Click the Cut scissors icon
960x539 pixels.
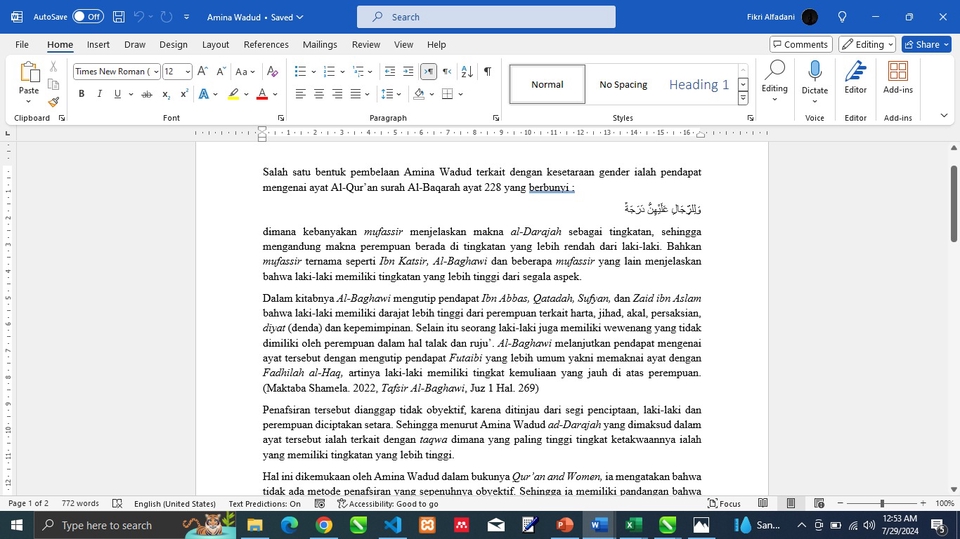point(54,67)
